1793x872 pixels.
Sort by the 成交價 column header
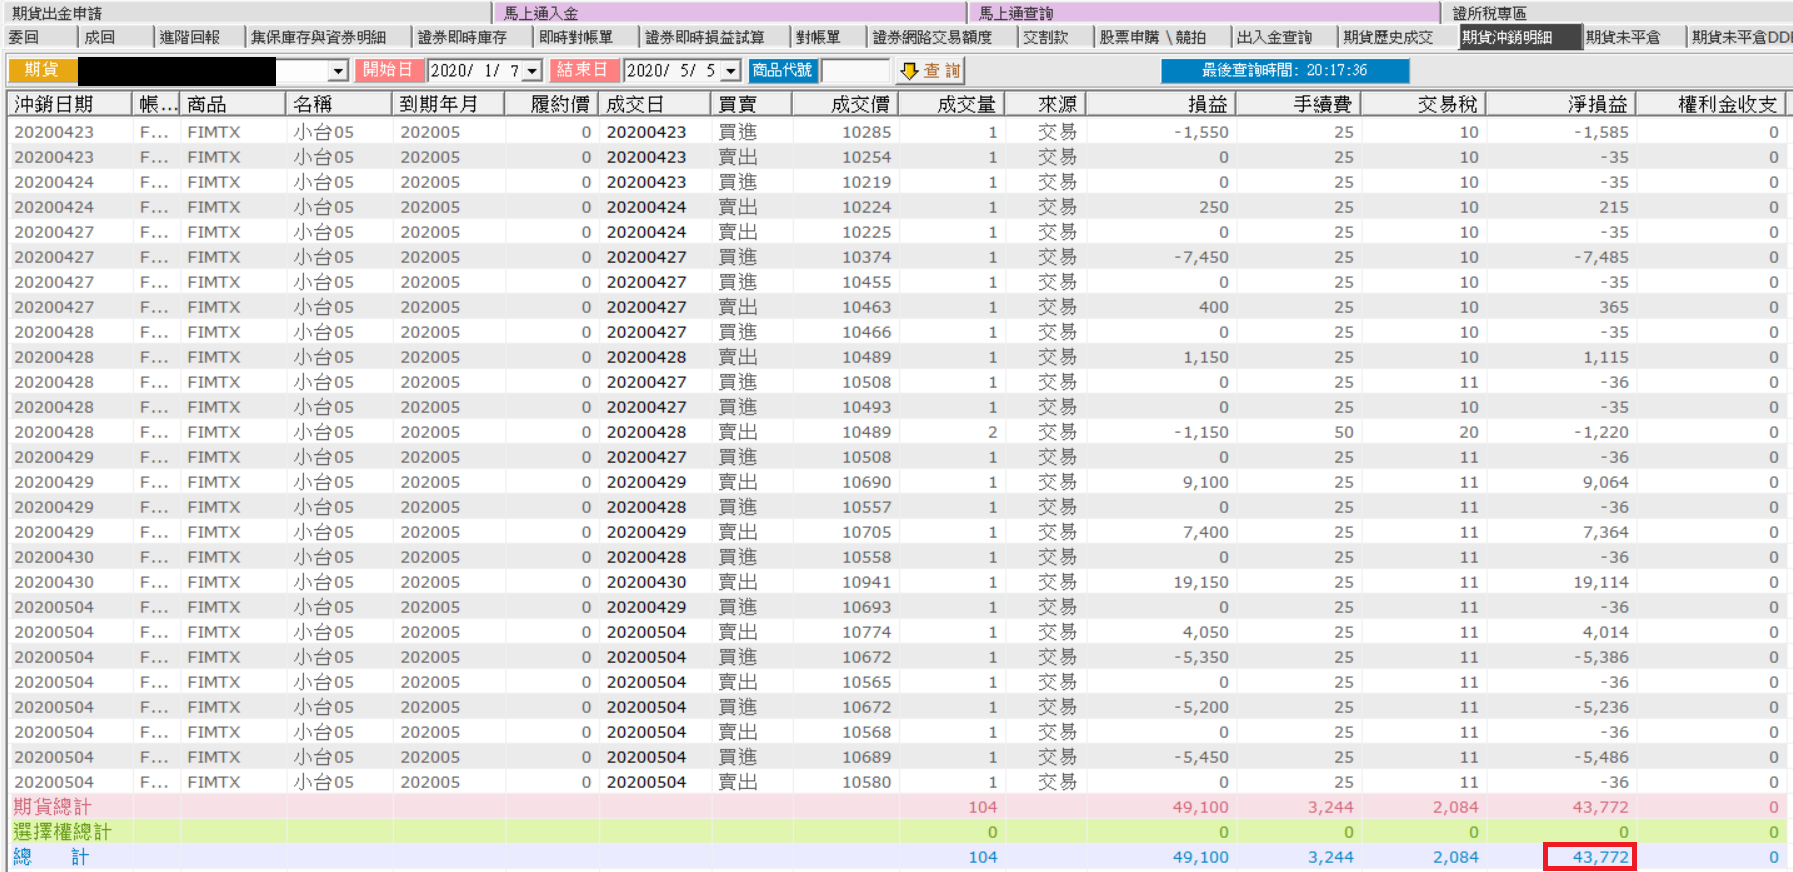click(845, 104)
